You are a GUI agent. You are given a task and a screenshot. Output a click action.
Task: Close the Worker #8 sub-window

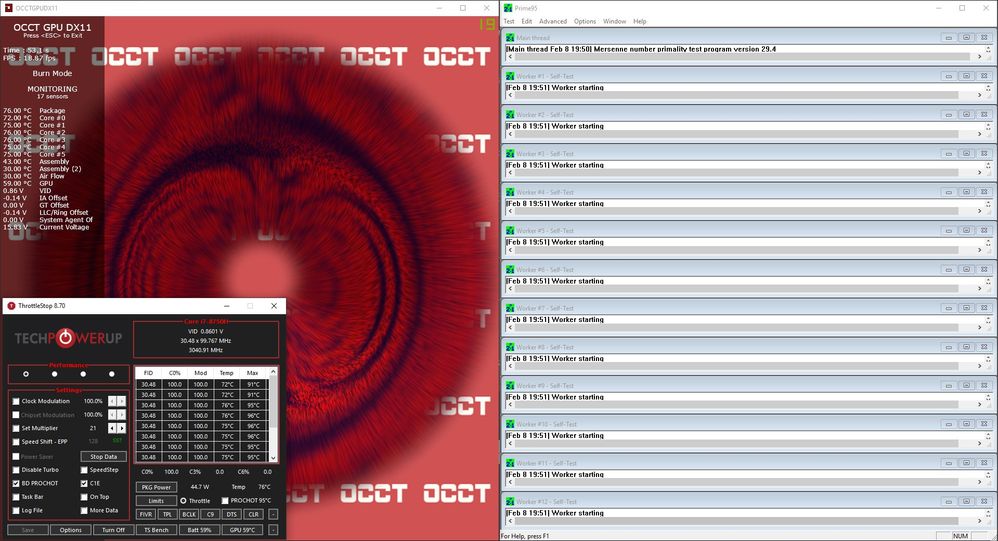point(984,347)
